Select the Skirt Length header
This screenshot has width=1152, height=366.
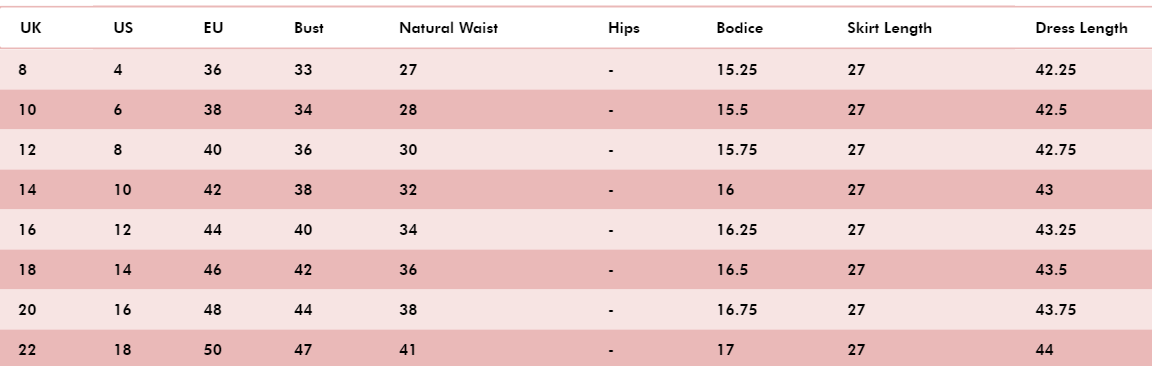click(889, 28)
